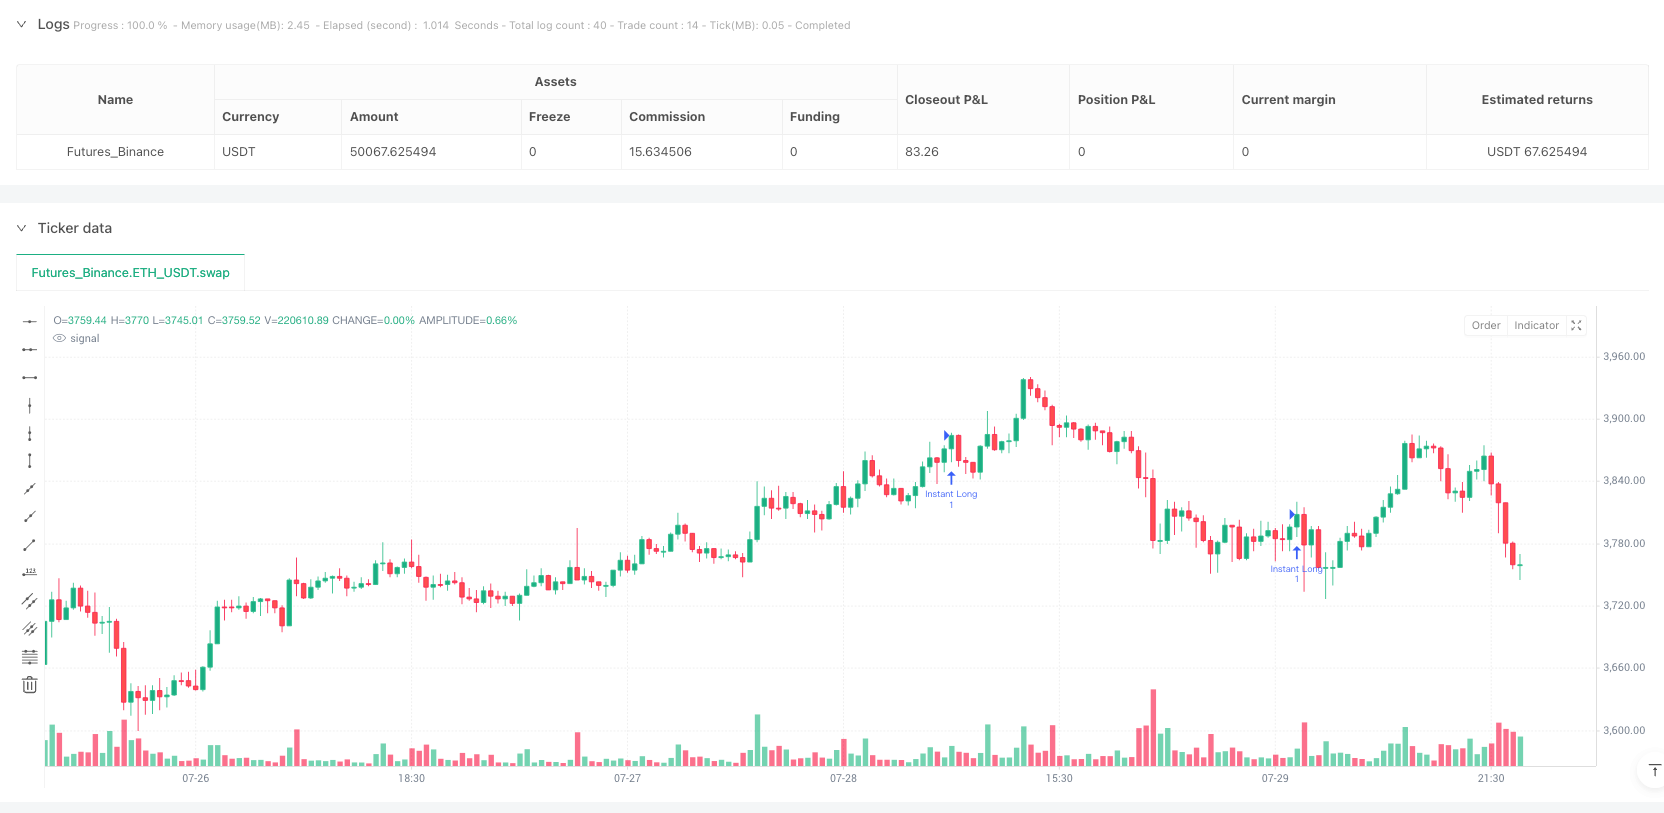This screenshot has width=1664, height=813.
Task: Click the scroll-to-top arrow button
Action: click(1654, 770)
